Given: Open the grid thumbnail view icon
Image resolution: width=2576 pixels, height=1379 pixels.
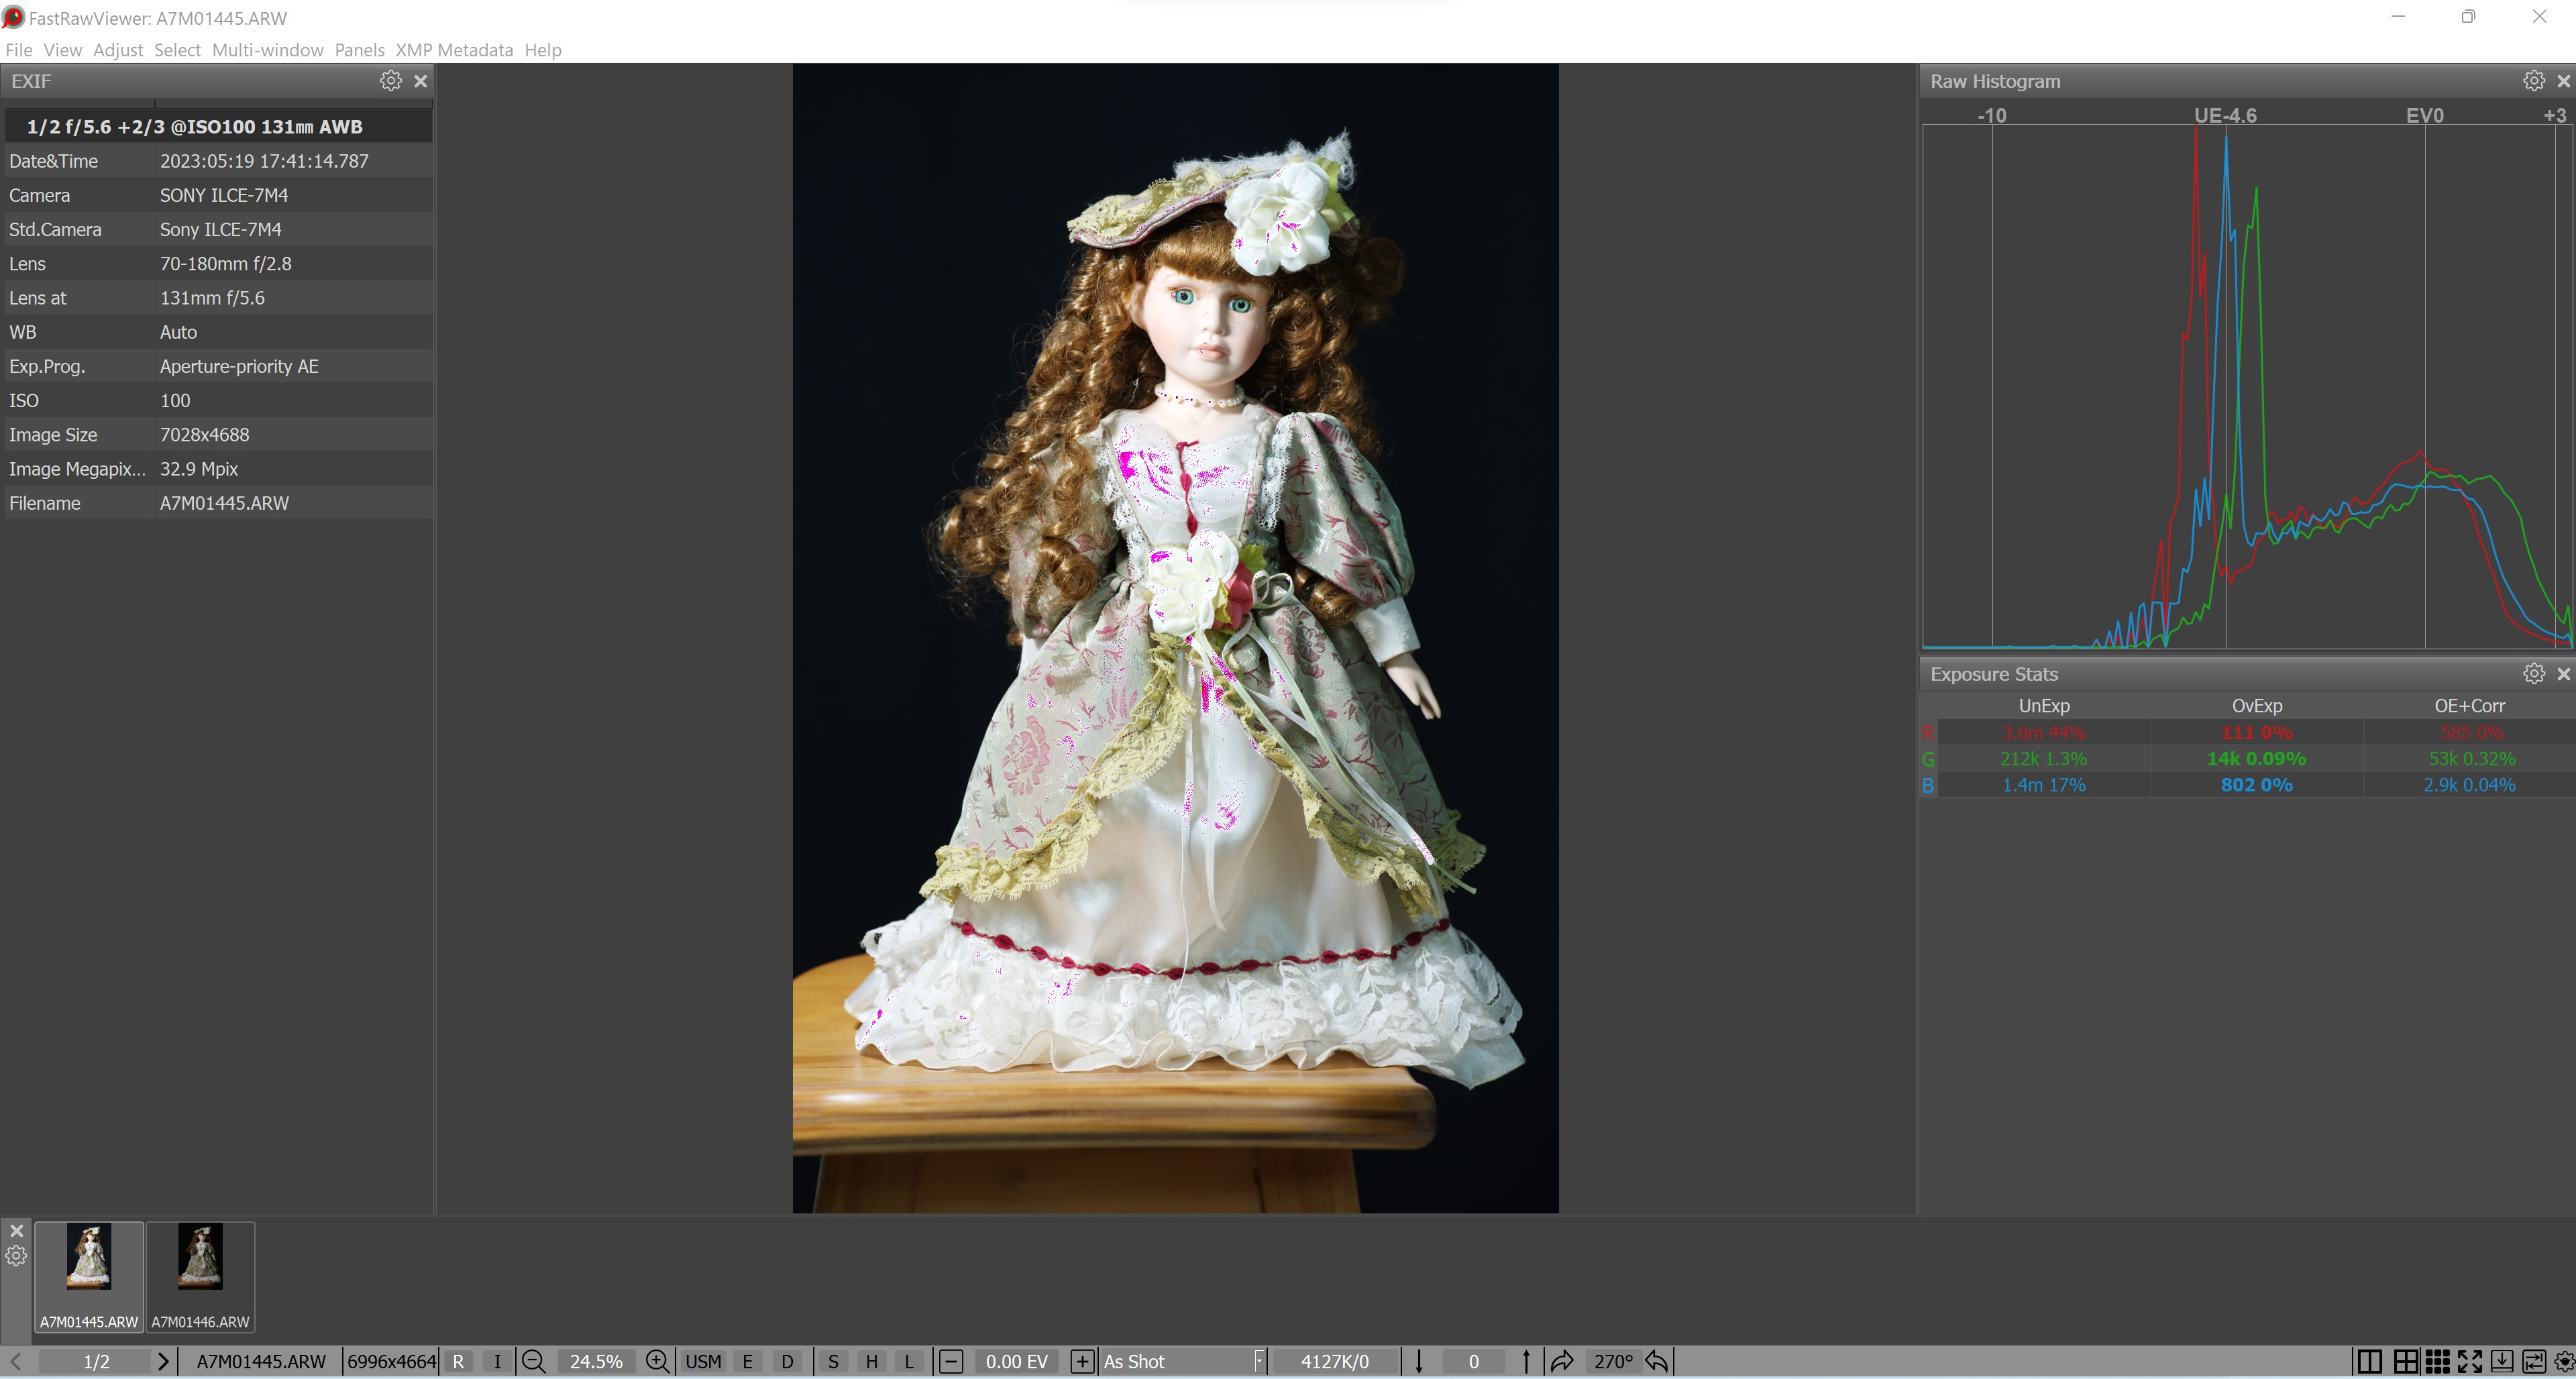Looking at the screenshot, I should [x=2437, y=1361].
